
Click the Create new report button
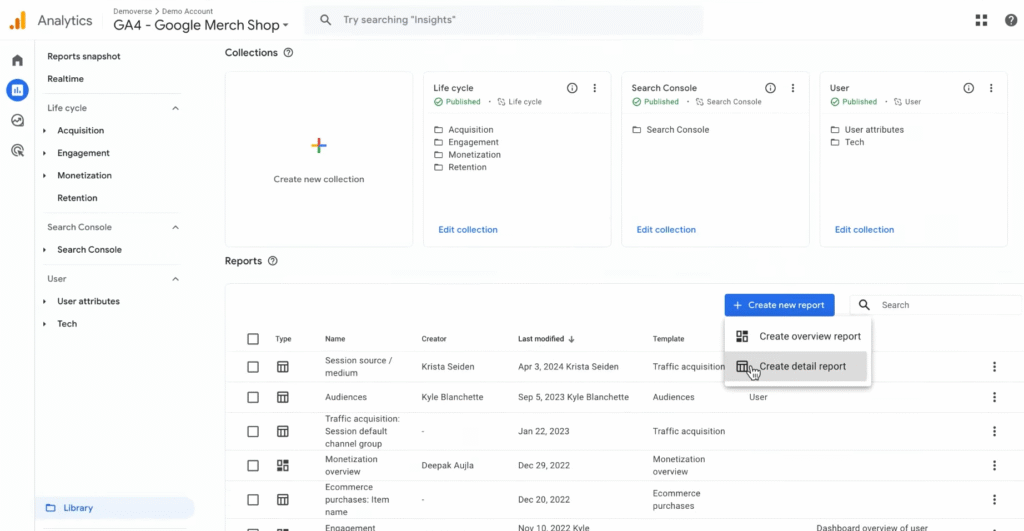779,305
